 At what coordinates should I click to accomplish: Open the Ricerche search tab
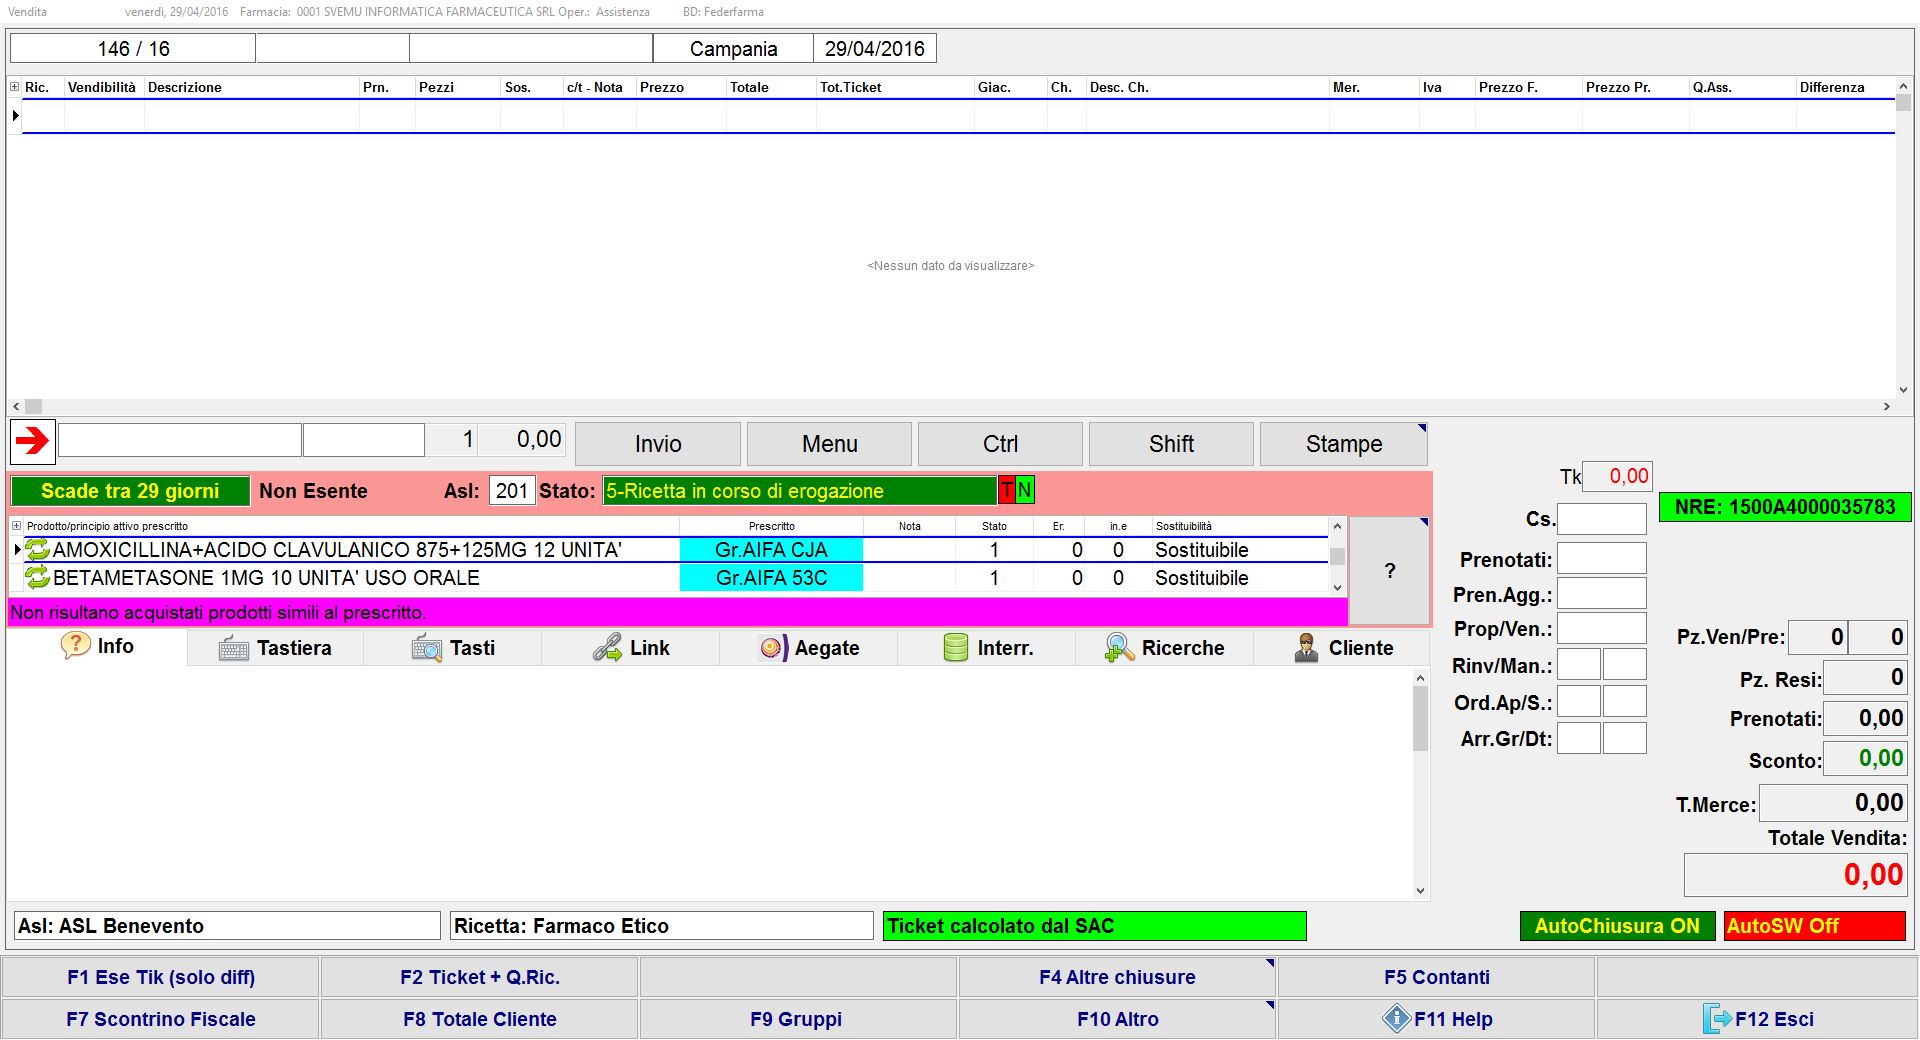pos(1164,648)
